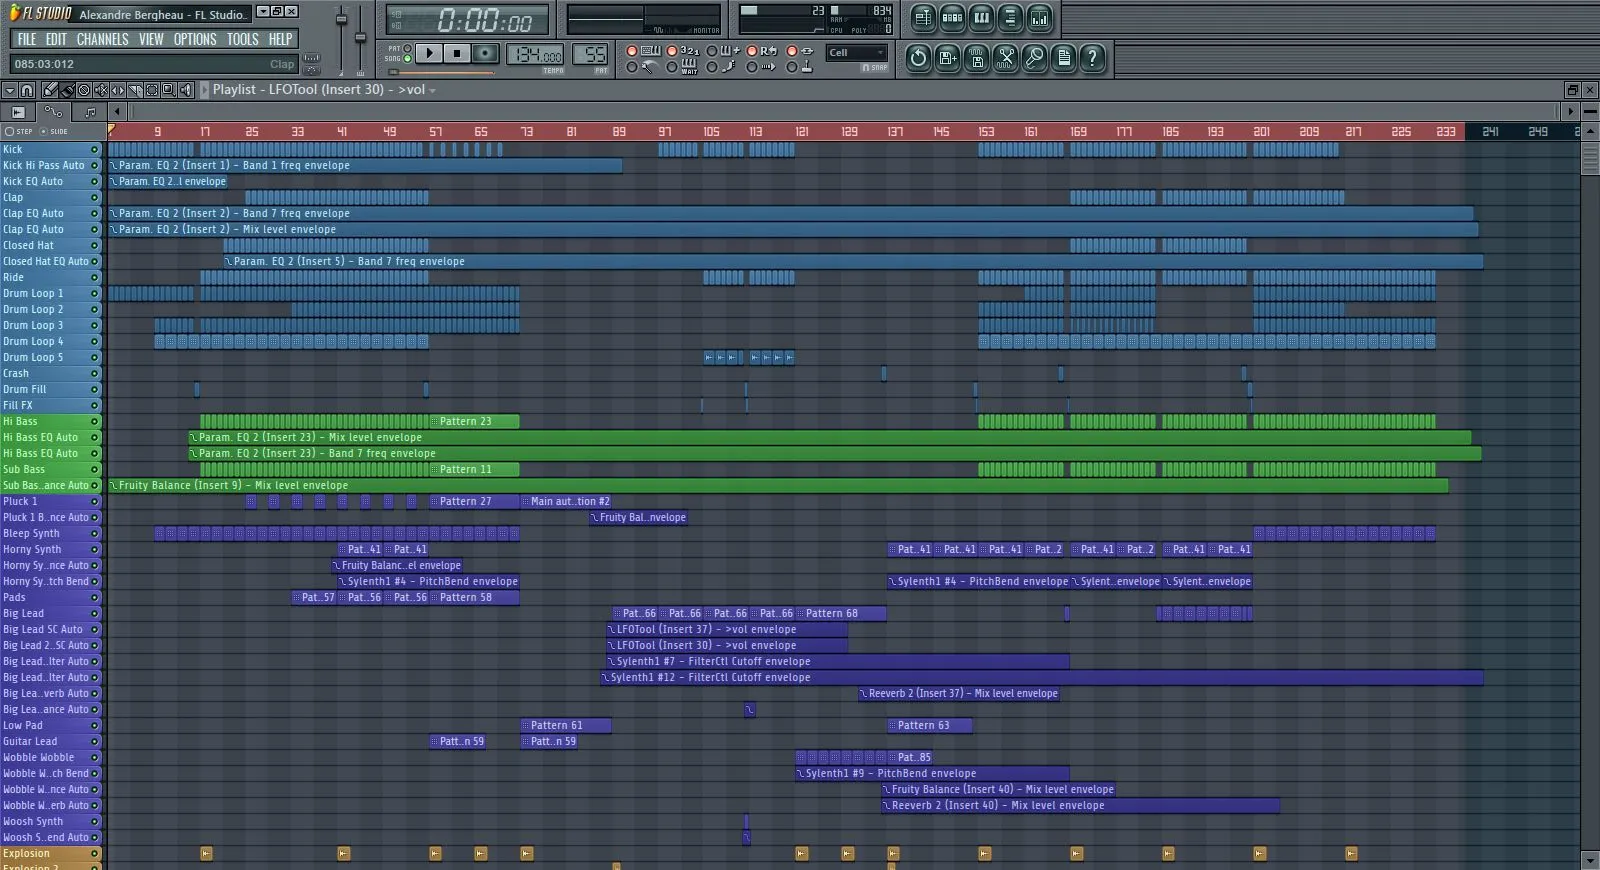Open the Step Sequencer via top toolbar icon

click(952, 17)
